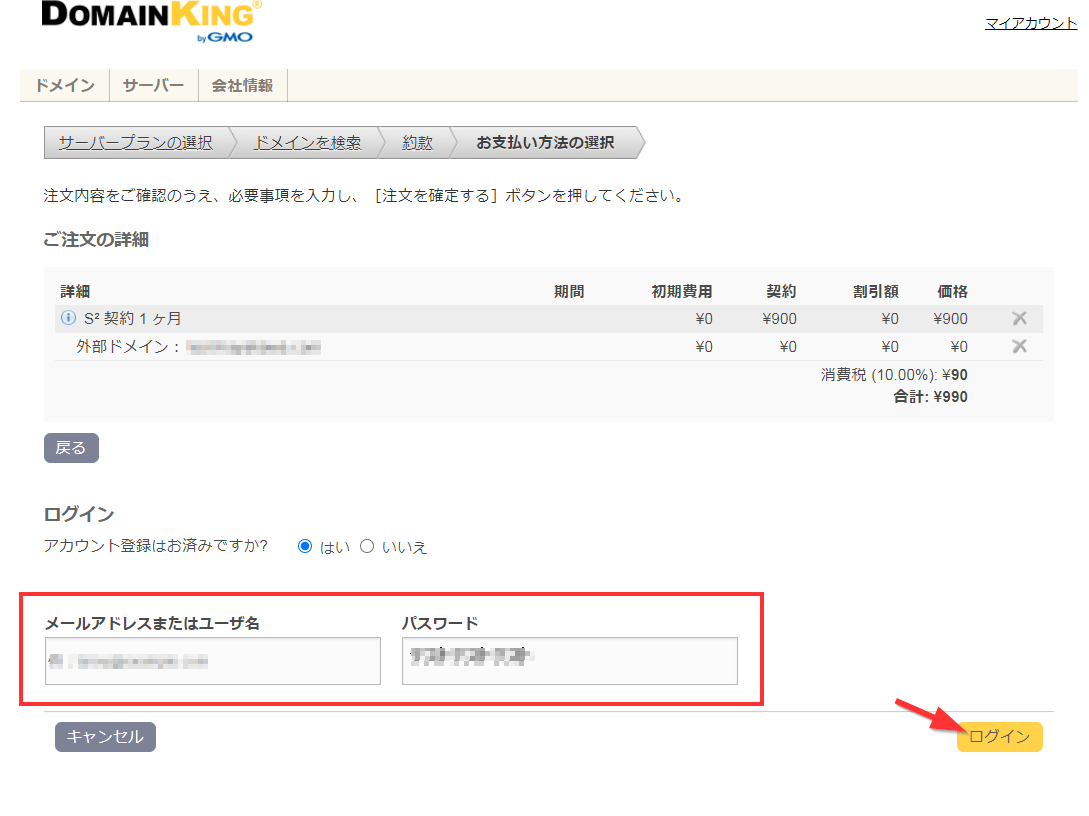Return to サーバープランの選択 step
Screen dimensions: 1089x816
pyautogui.click(x=135, y=143)
